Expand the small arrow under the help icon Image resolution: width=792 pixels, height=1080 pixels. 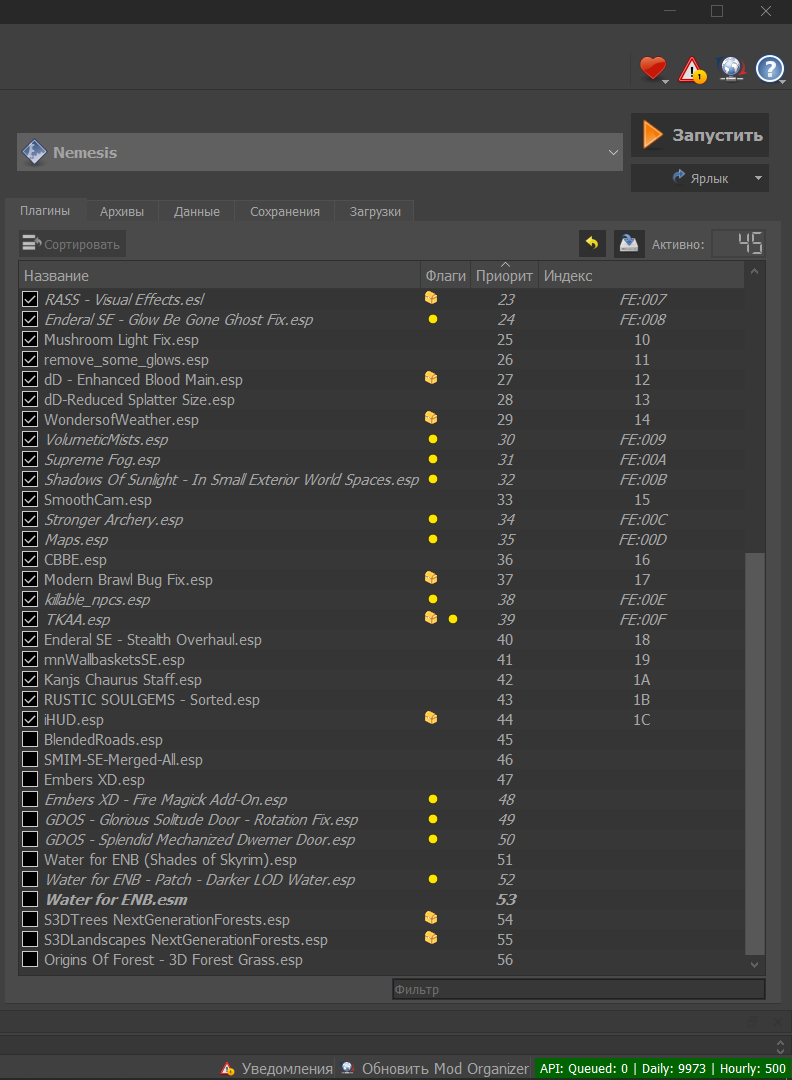(783, 82)
